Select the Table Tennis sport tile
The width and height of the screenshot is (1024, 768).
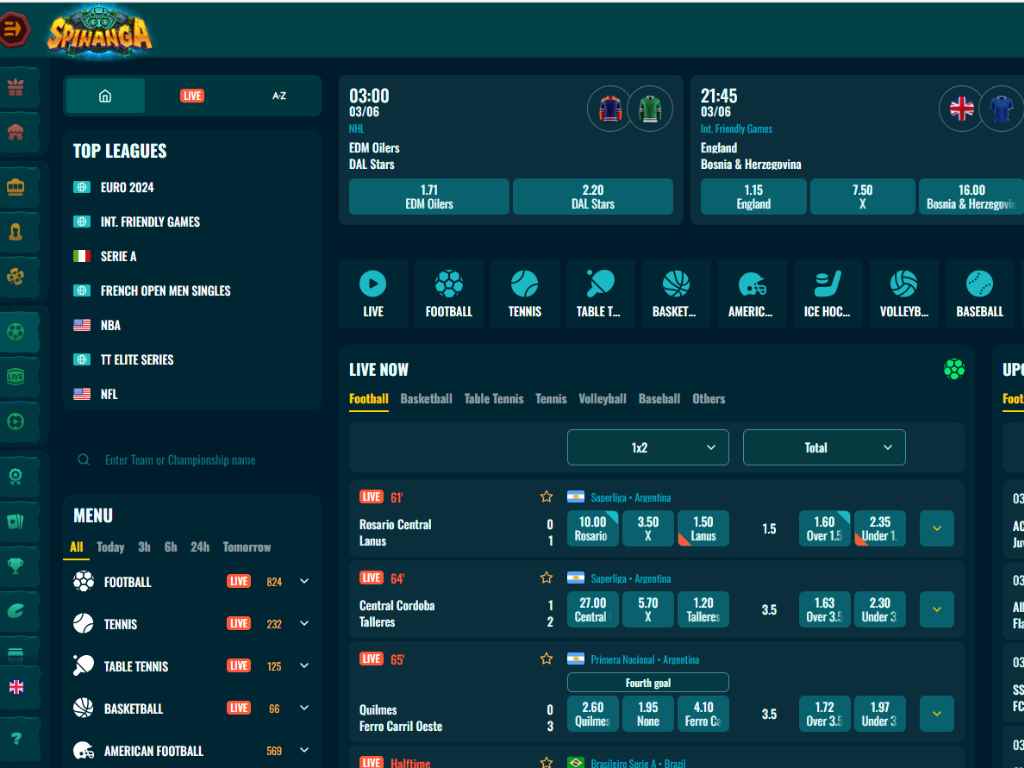[x=600, y=293]
